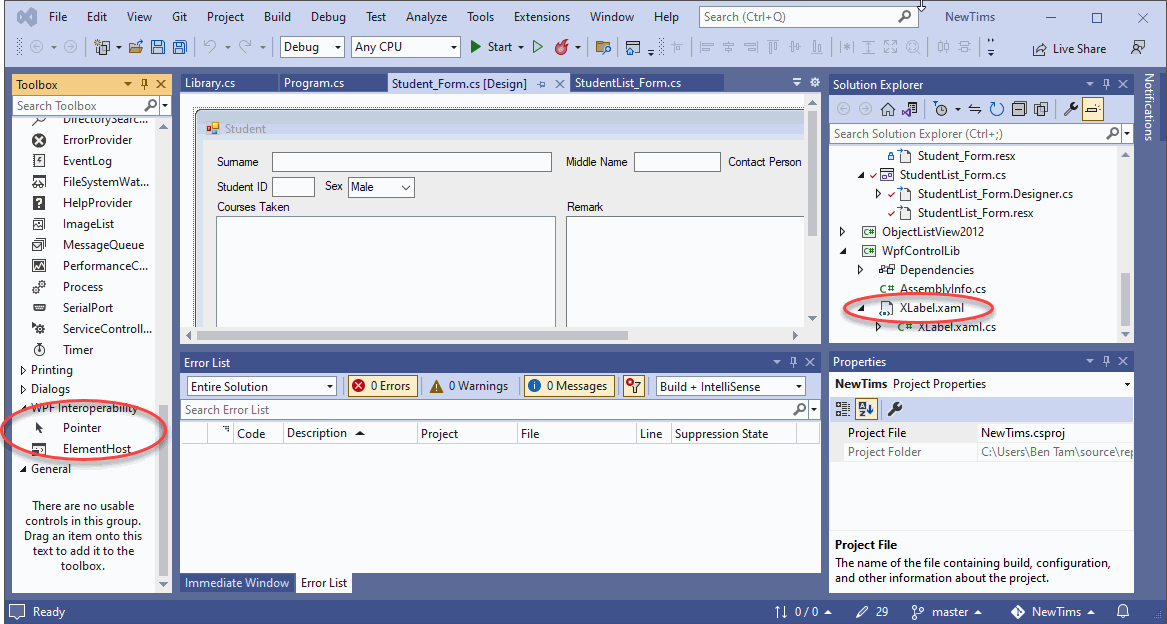1167x624 pixels.
Task: Open Properties via the wrench icon
Action: point(1069,110)
